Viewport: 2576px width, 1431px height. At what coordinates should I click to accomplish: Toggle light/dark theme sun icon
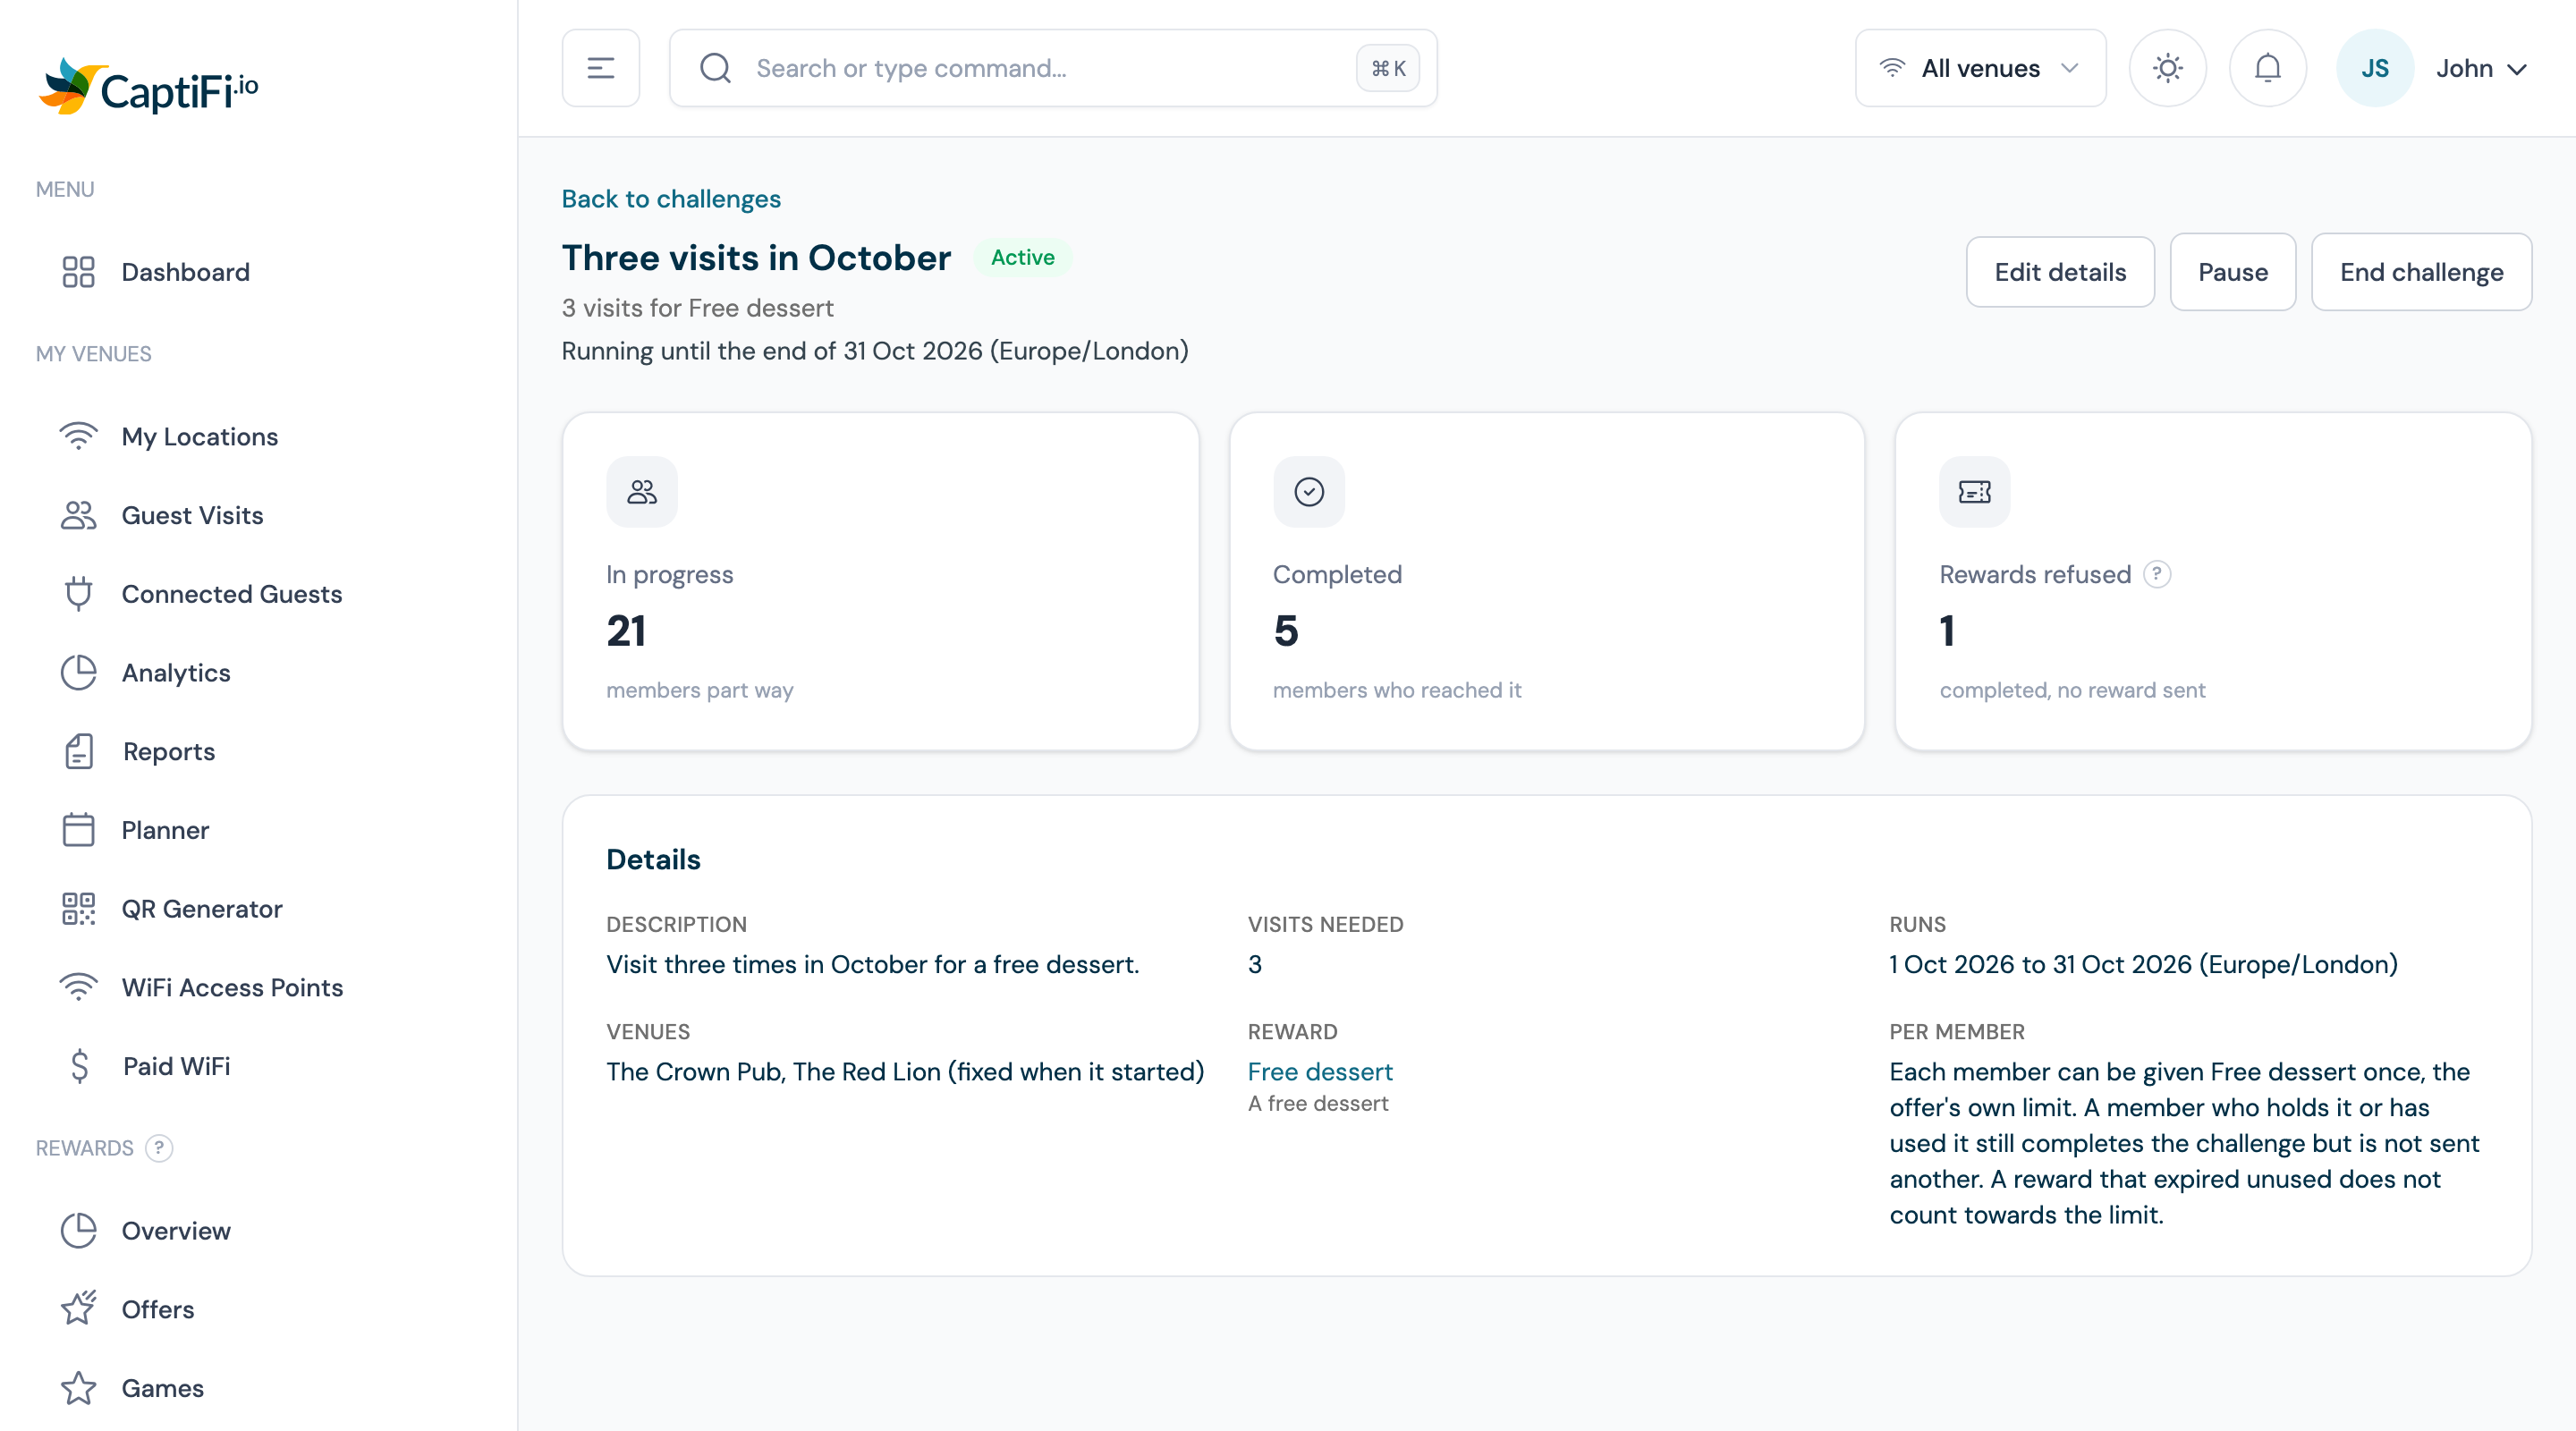pos(2167,68)
